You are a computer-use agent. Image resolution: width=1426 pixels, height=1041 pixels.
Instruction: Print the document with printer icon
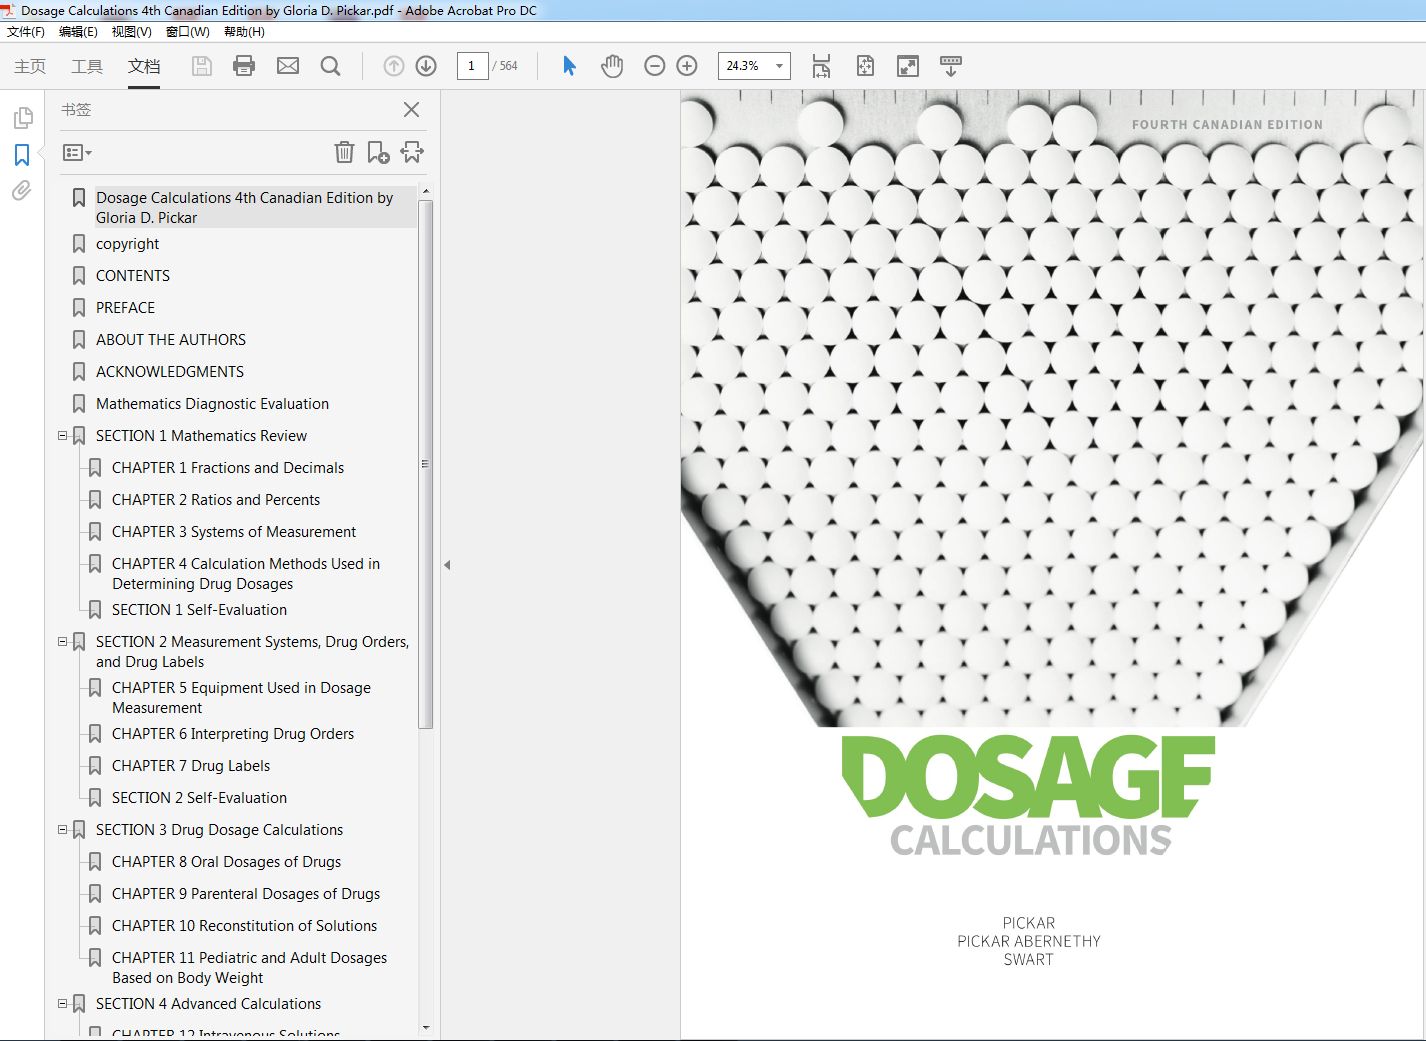244,66
